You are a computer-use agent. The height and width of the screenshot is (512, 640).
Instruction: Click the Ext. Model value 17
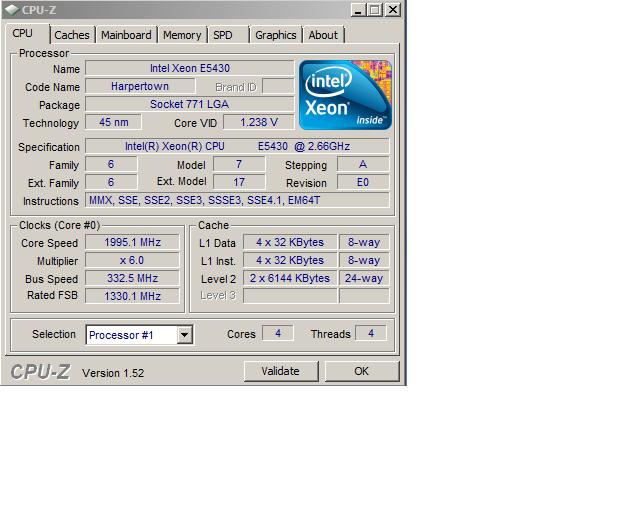239,182
